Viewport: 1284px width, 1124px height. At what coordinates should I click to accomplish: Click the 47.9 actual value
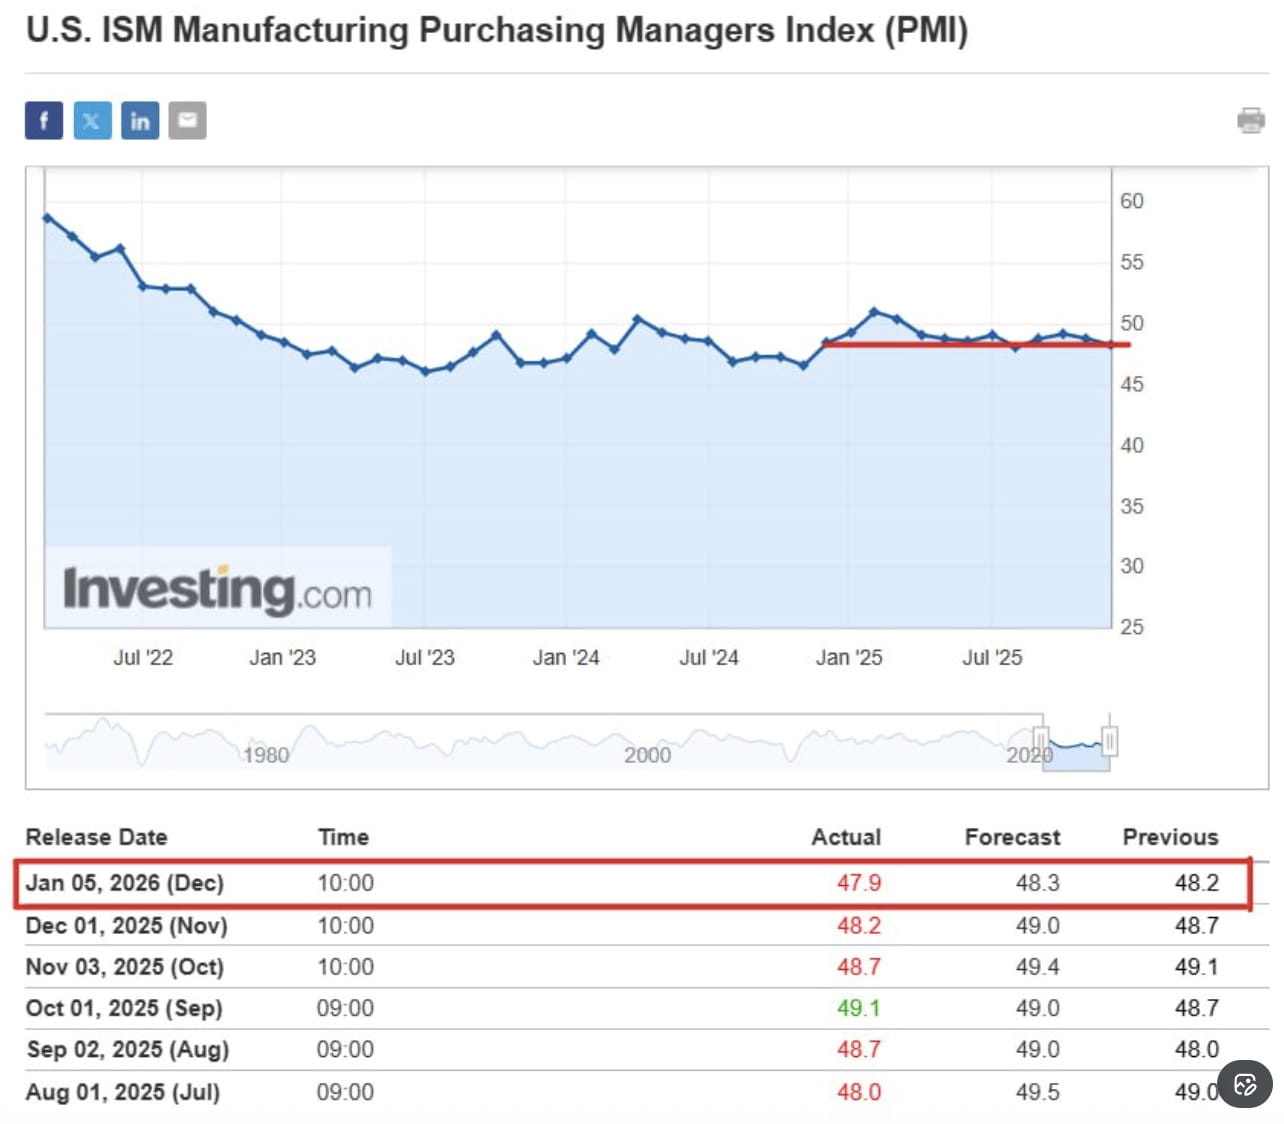[x=859, y=883]
